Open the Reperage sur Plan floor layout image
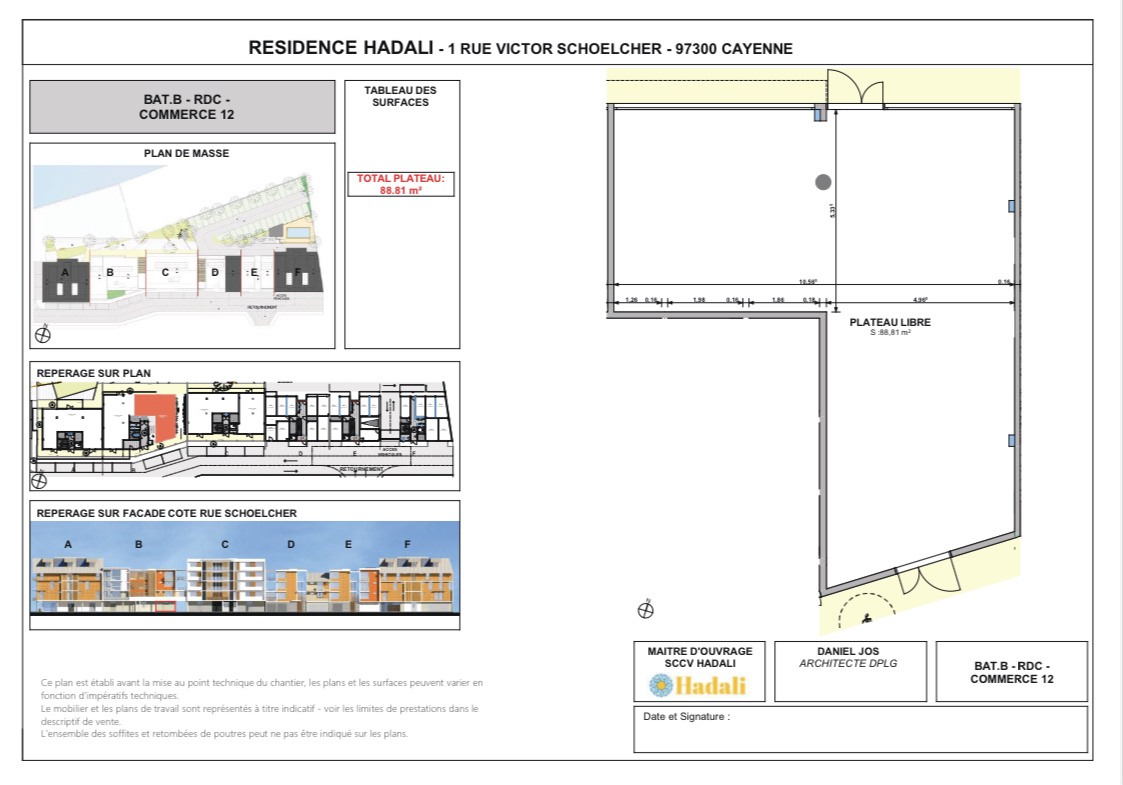Screen dimensions: 1123x785 coord(244,429)
